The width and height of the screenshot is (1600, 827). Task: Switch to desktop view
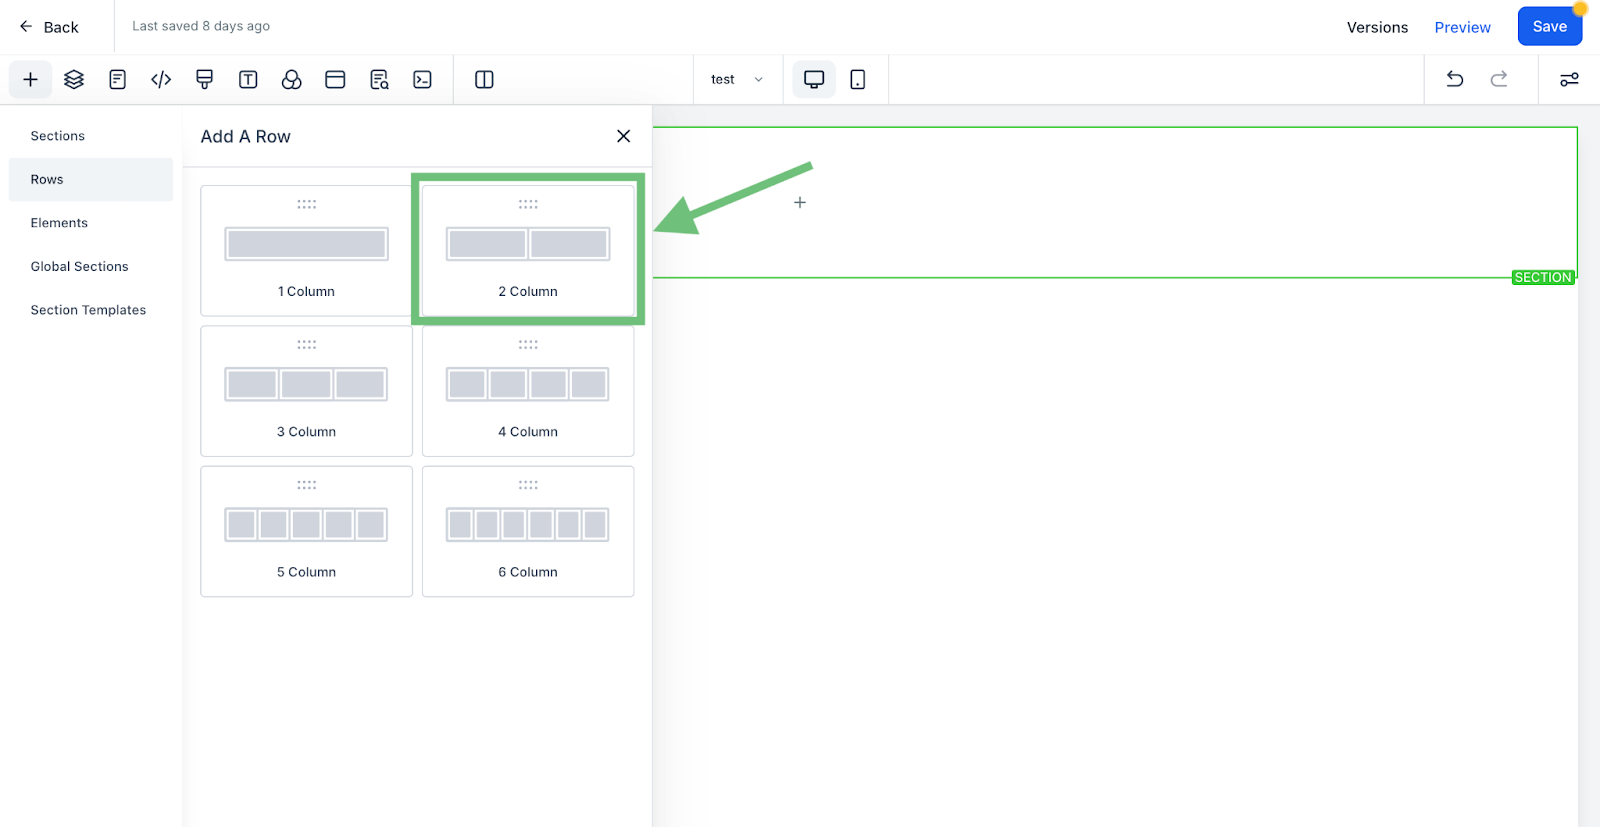(x=814, y=80)
